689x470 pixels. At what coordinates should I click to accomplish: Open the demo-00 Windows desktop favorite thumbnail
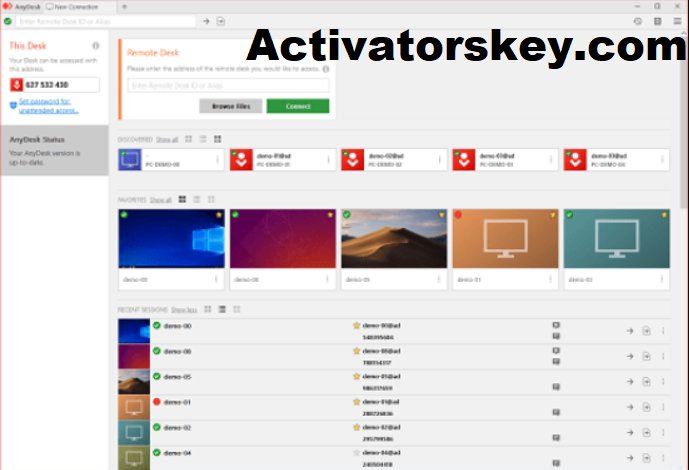pyautogui.click(x=171, y=239)
